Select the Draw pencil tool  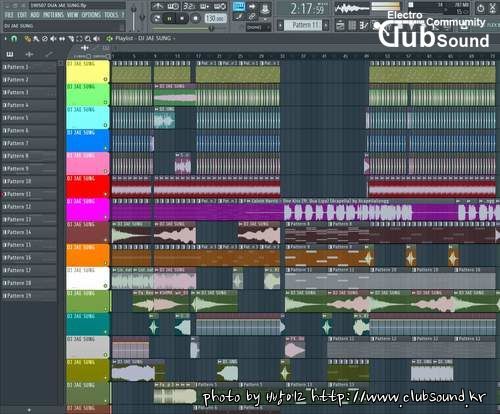point(28,39)
